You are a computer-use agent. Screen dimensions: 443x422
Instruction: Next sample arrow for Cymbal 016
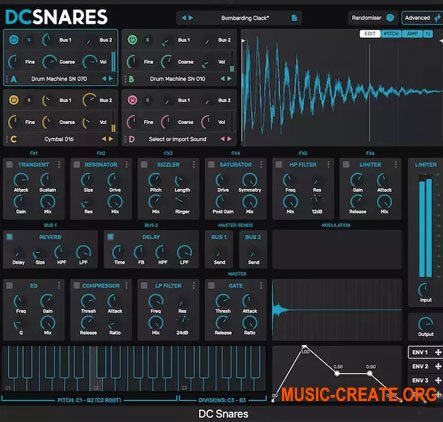coord(111,139)
